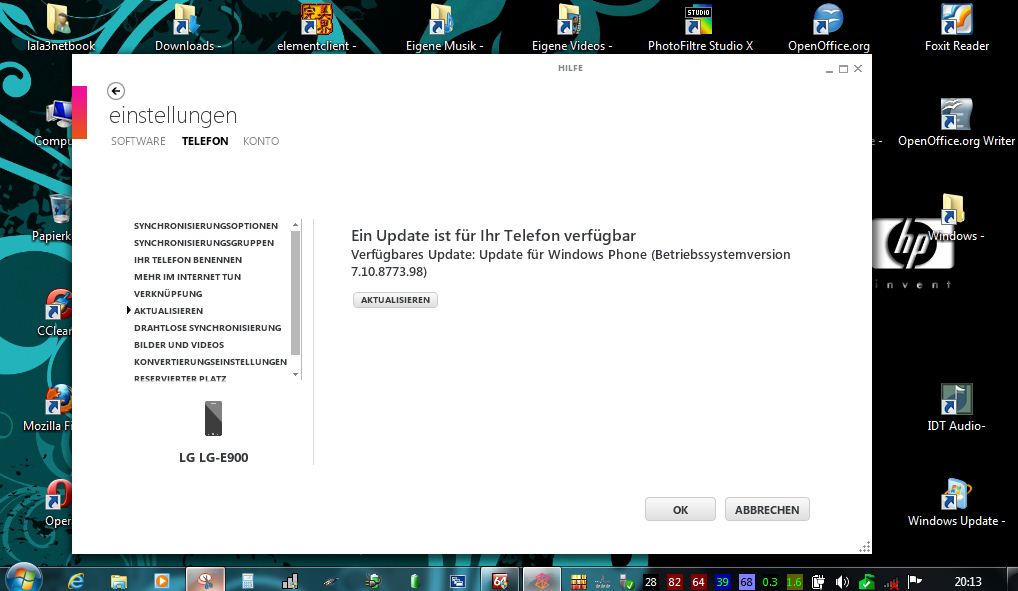Open the calculator icon in taskbar
The image size is (1018, 591).
pos(247,581)
